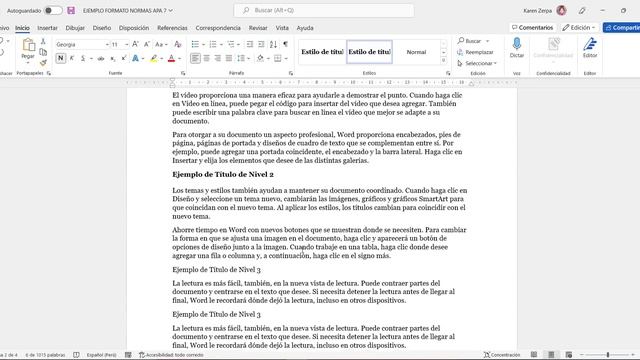Increase paragraph indent
The height and width of the screenshot is (360, 640).
coord(261,44)
